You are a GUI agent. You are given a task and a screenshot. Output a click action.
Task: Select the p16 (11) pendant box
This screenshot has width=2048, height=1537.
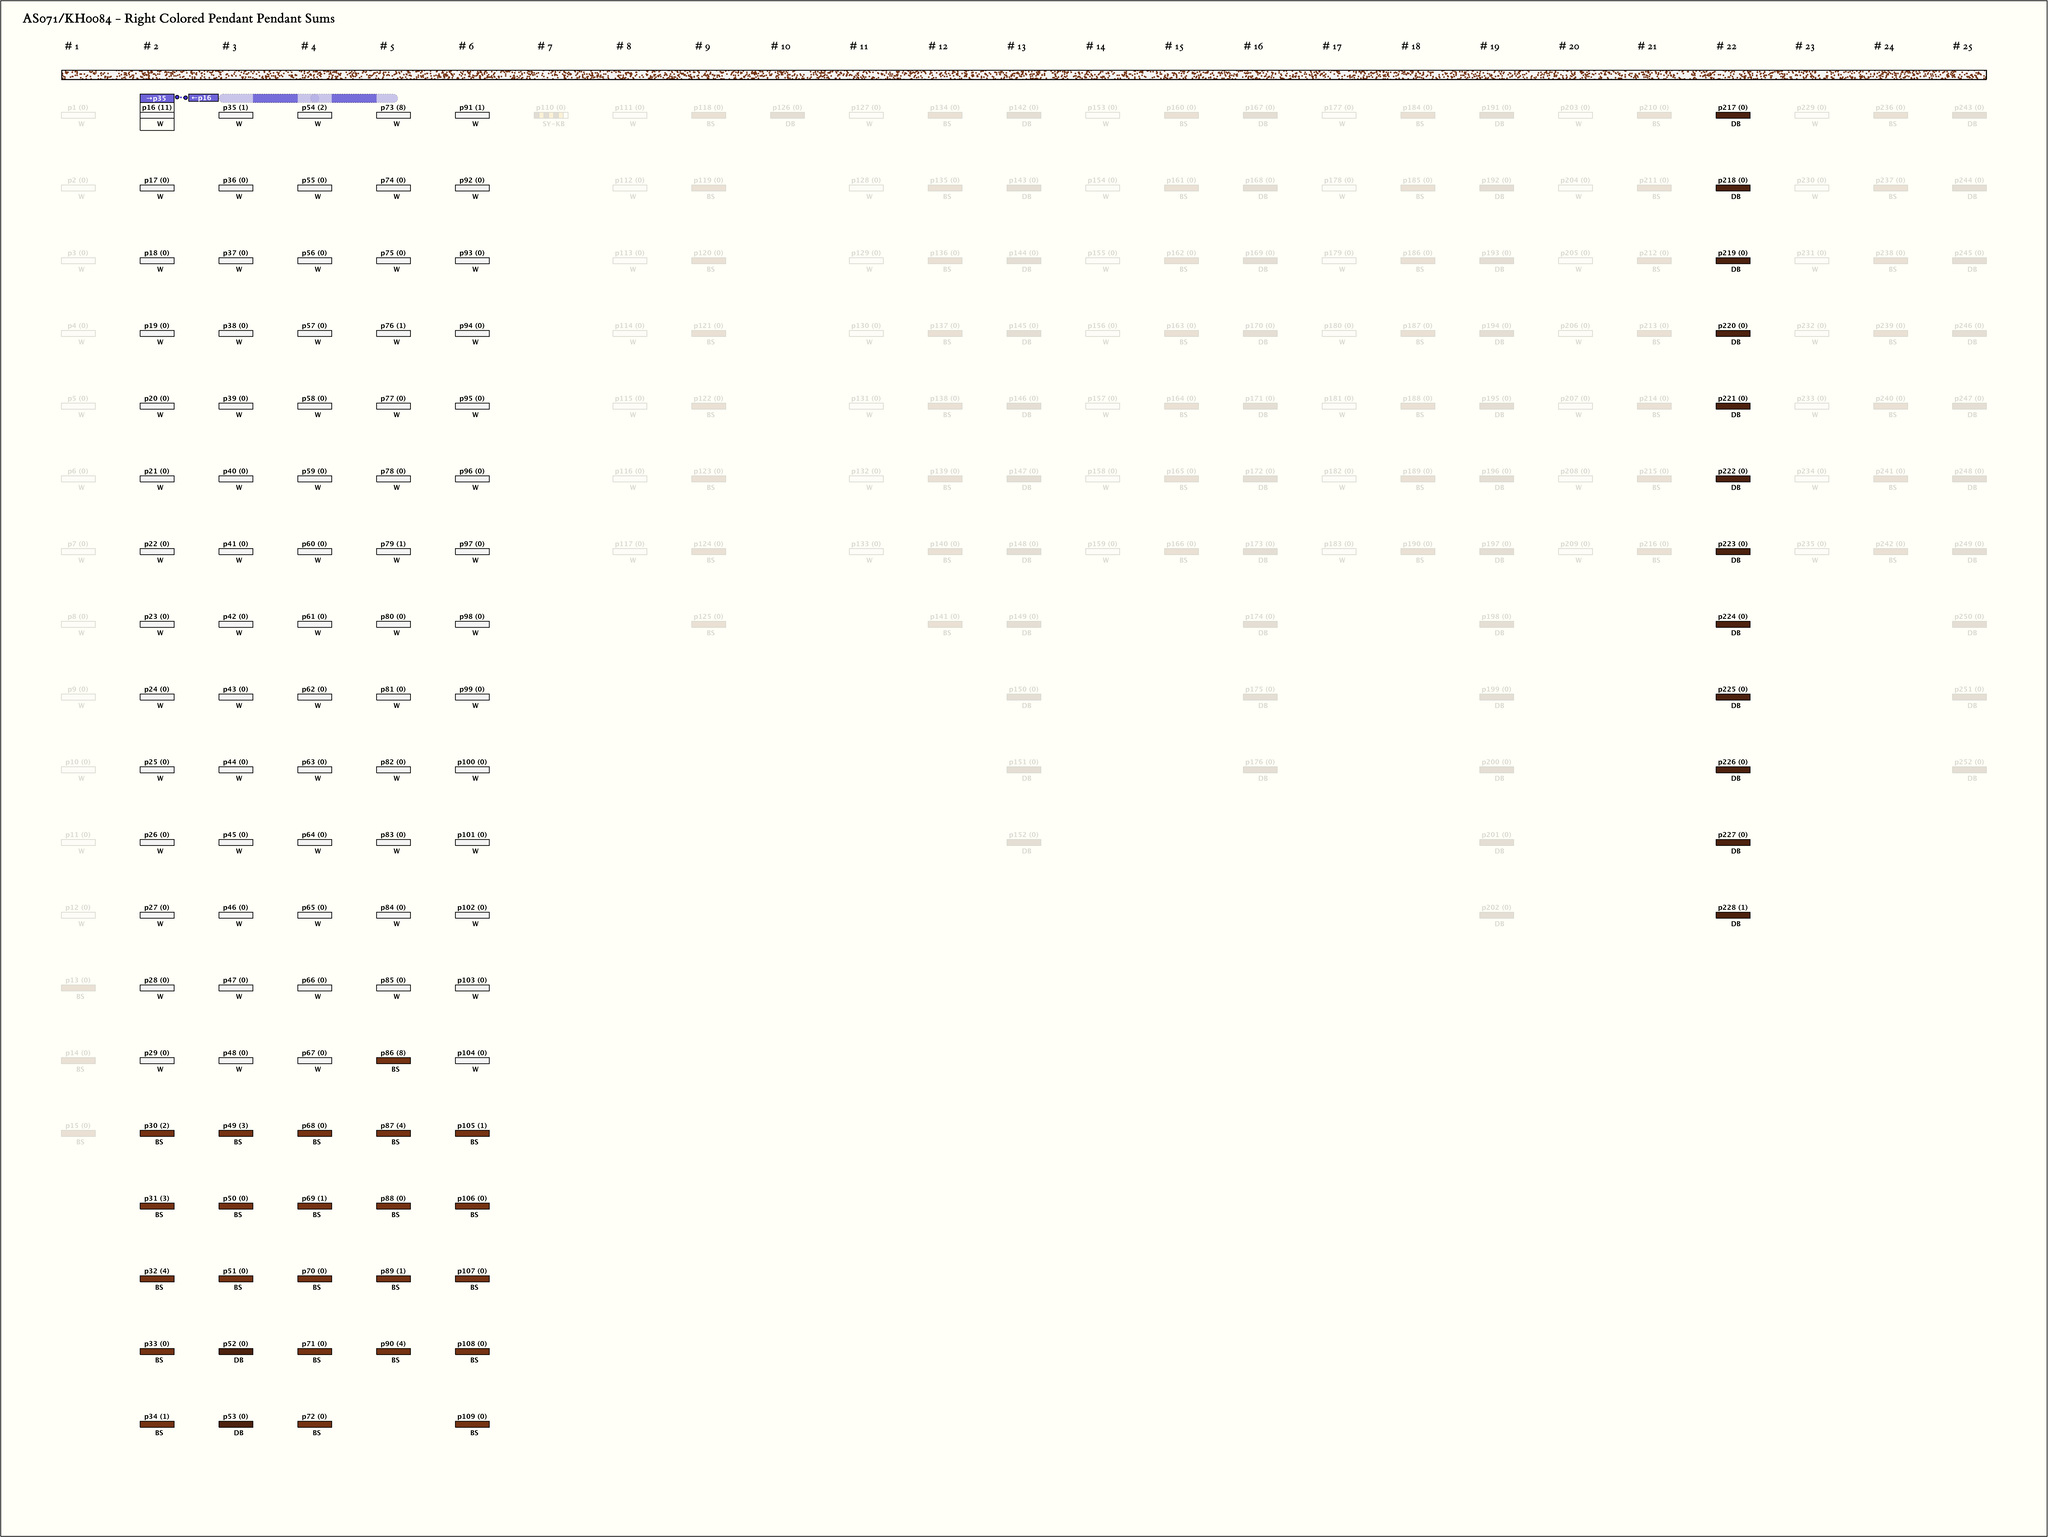coord(157,115)
